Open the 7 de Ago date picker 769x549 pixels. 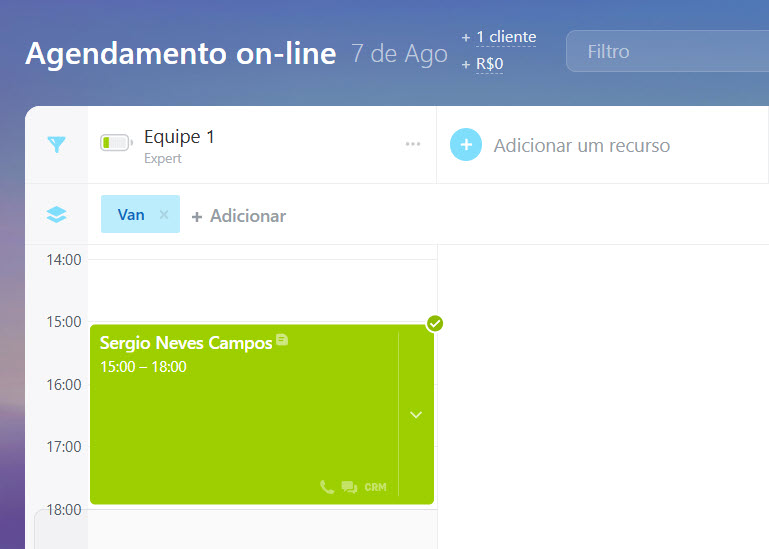[399, 54]
